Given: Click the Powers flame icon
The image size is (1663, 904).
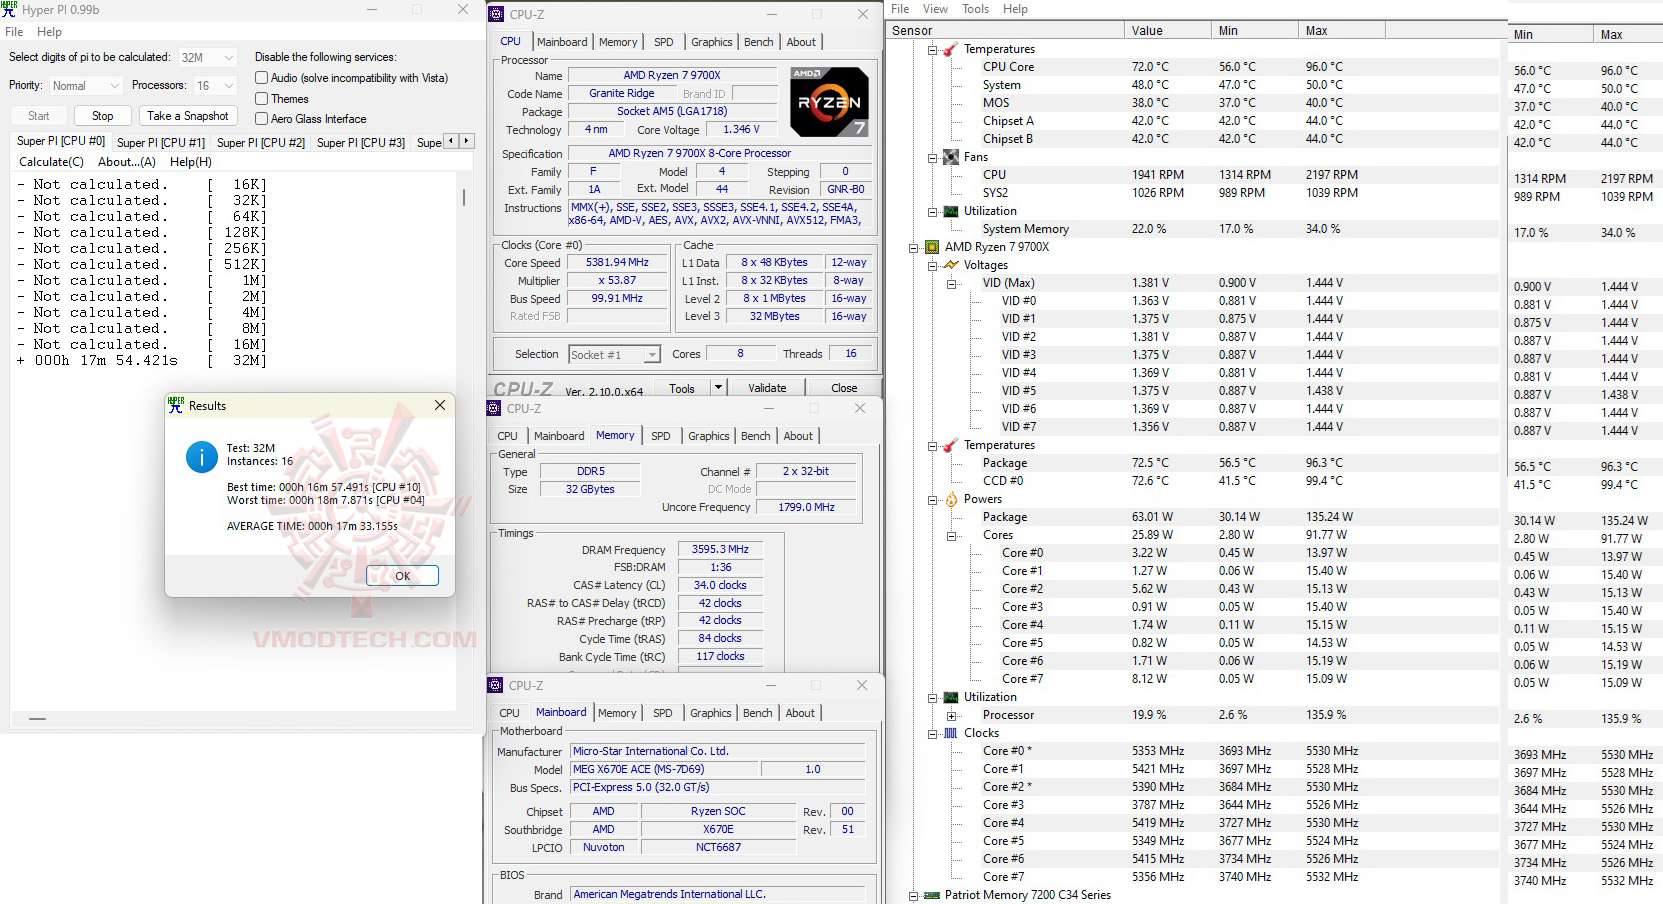Looking at the screenshot, I should (951, 499).
